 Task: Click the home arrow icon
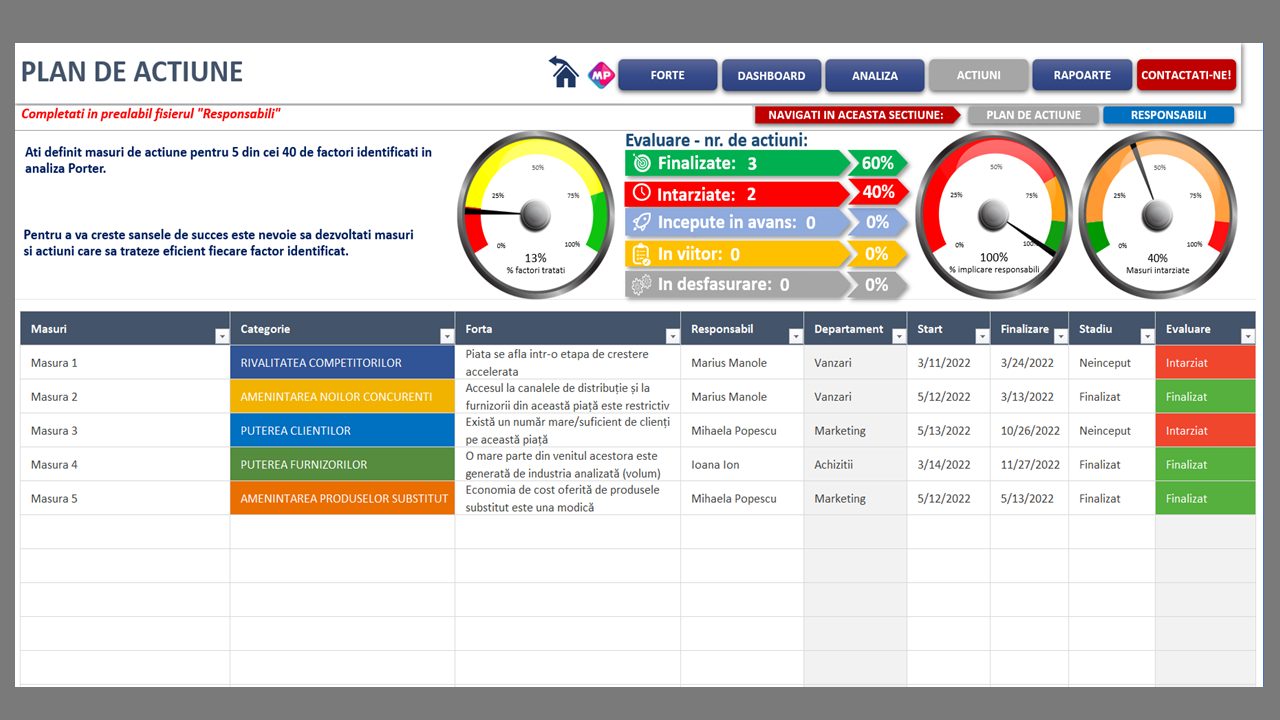tap(564, 72)
